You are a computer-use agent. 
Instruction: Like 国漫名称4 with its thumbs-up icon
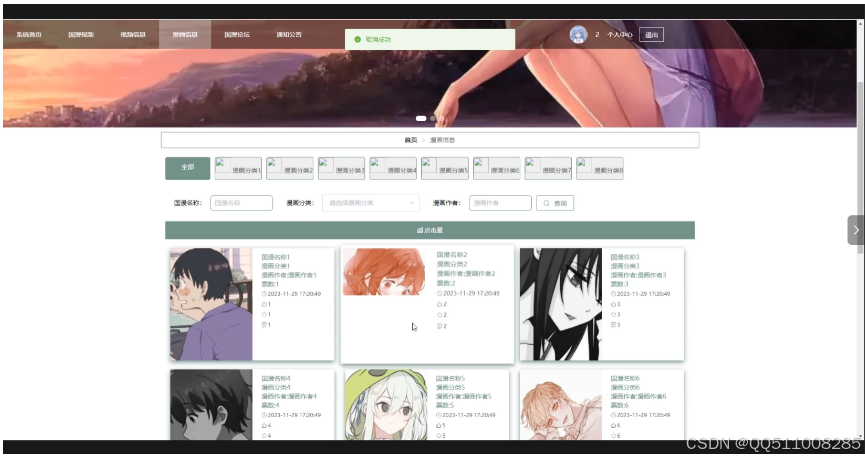coord(264,426)
